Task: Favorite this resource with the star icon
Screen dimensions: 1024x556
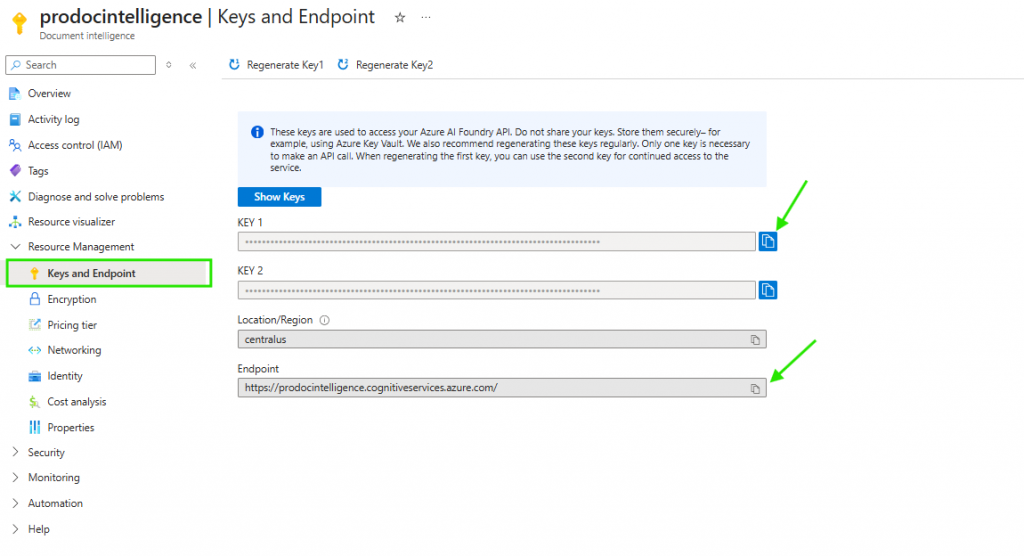Action: (x=400, y=18)
